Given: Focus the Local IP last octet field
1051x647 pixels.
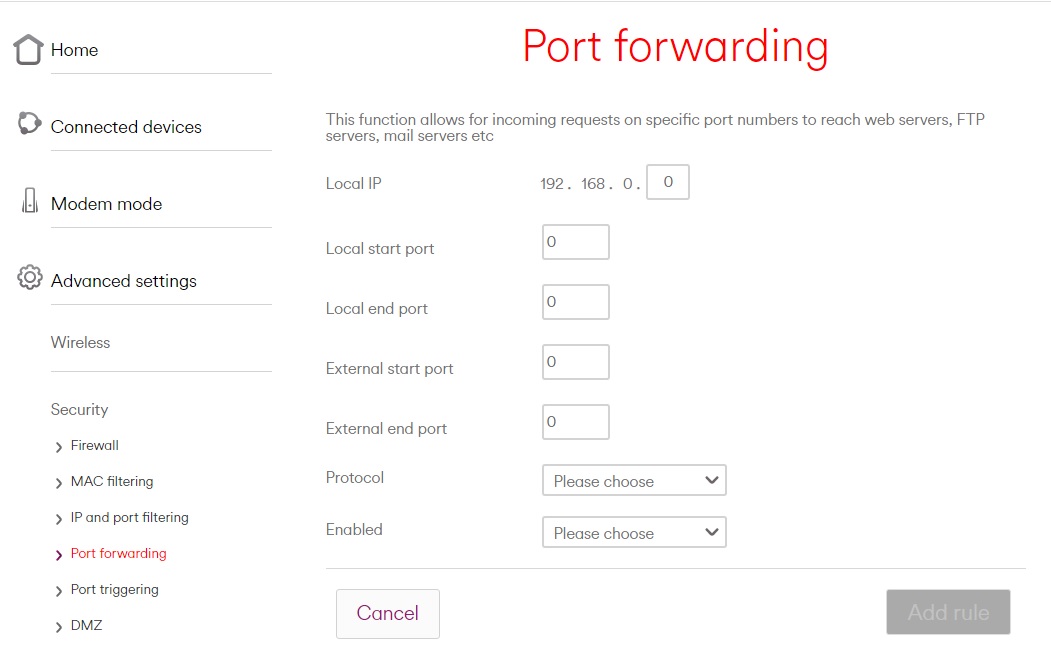Looking at the screenshot, I should click(668, 183).
